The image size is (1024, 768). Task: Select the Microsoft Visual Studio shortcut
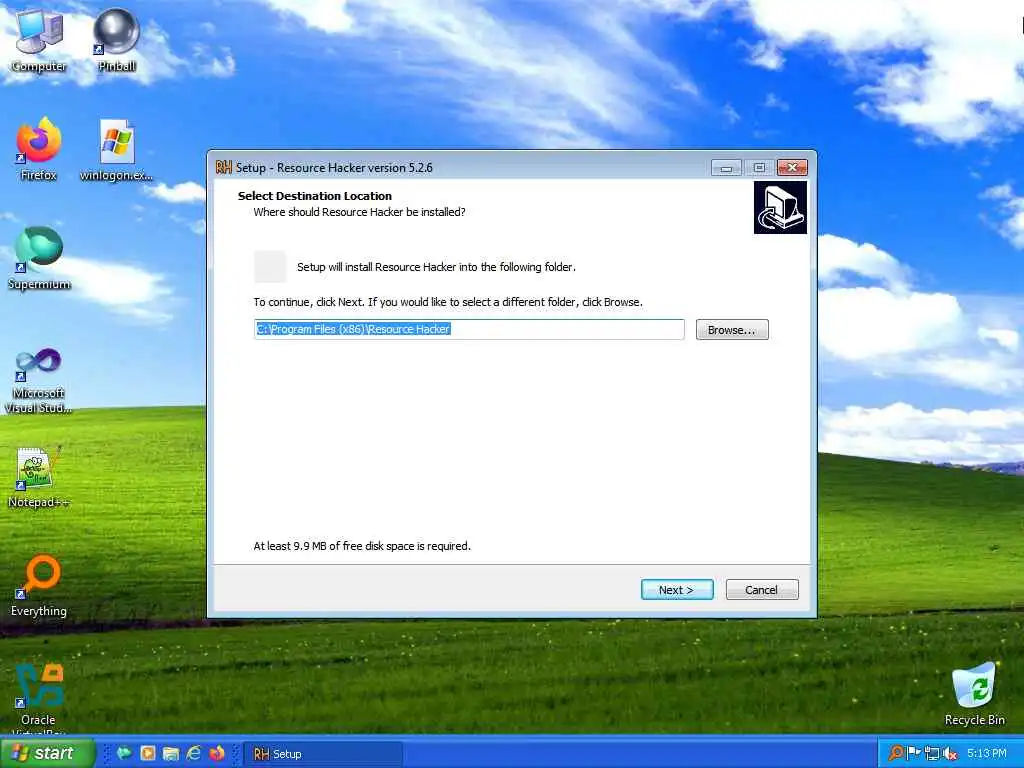[39, 381]
